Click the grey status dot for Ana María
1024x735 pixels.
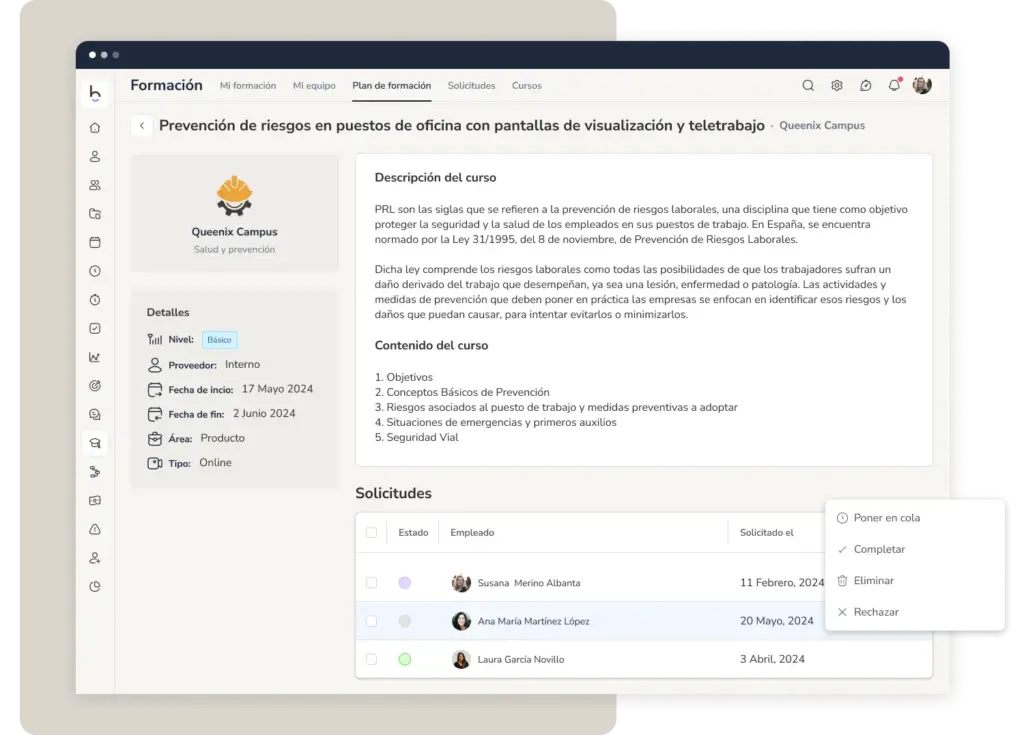click(405, 621)
